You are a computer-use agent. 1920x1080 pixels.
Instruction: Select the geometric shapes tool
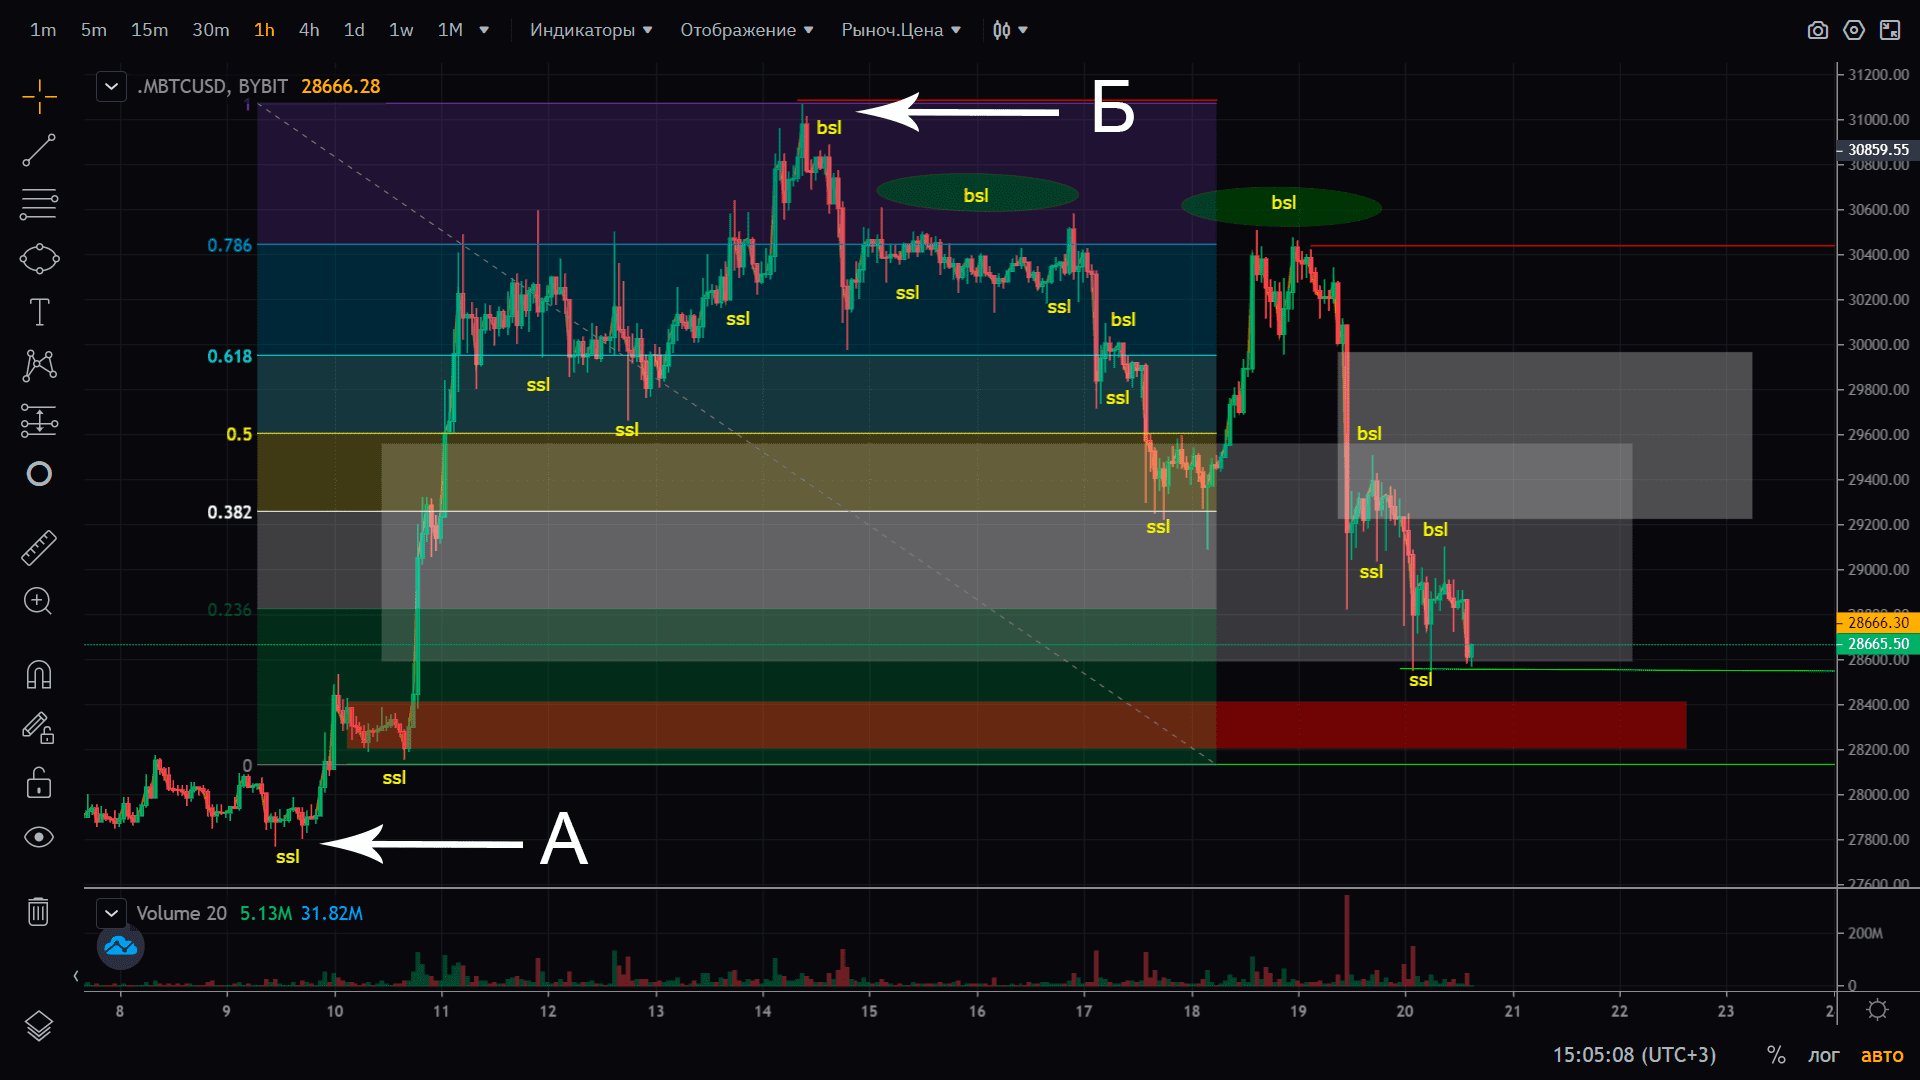39,259
